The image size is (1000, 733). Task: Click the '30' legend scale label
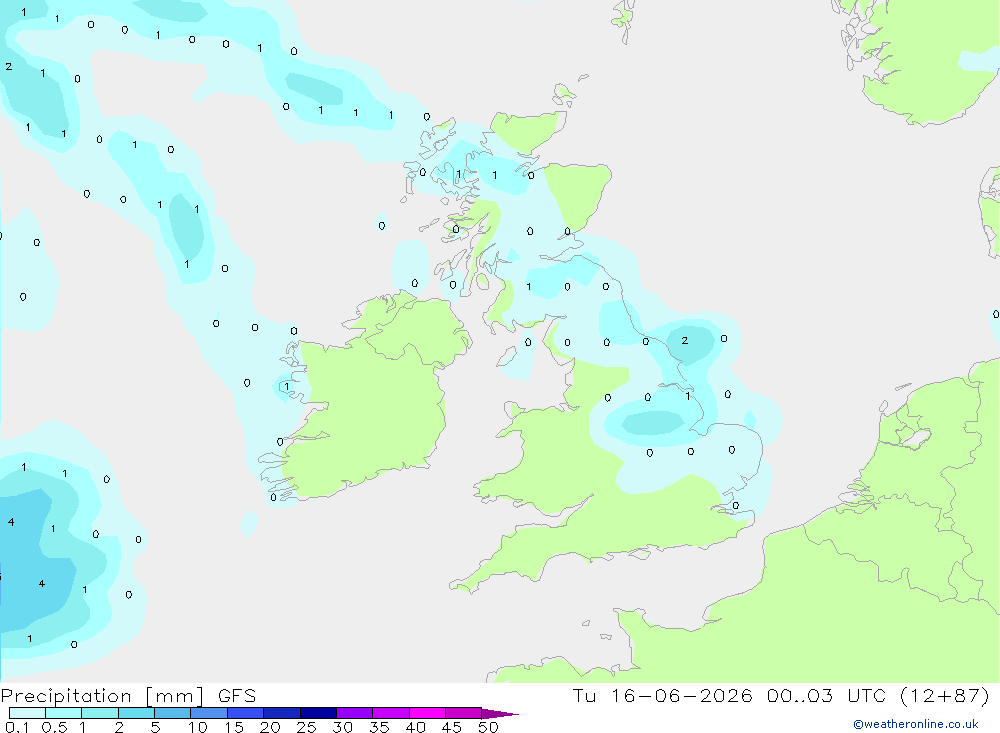pyautogui.click(x=343, y=727)
